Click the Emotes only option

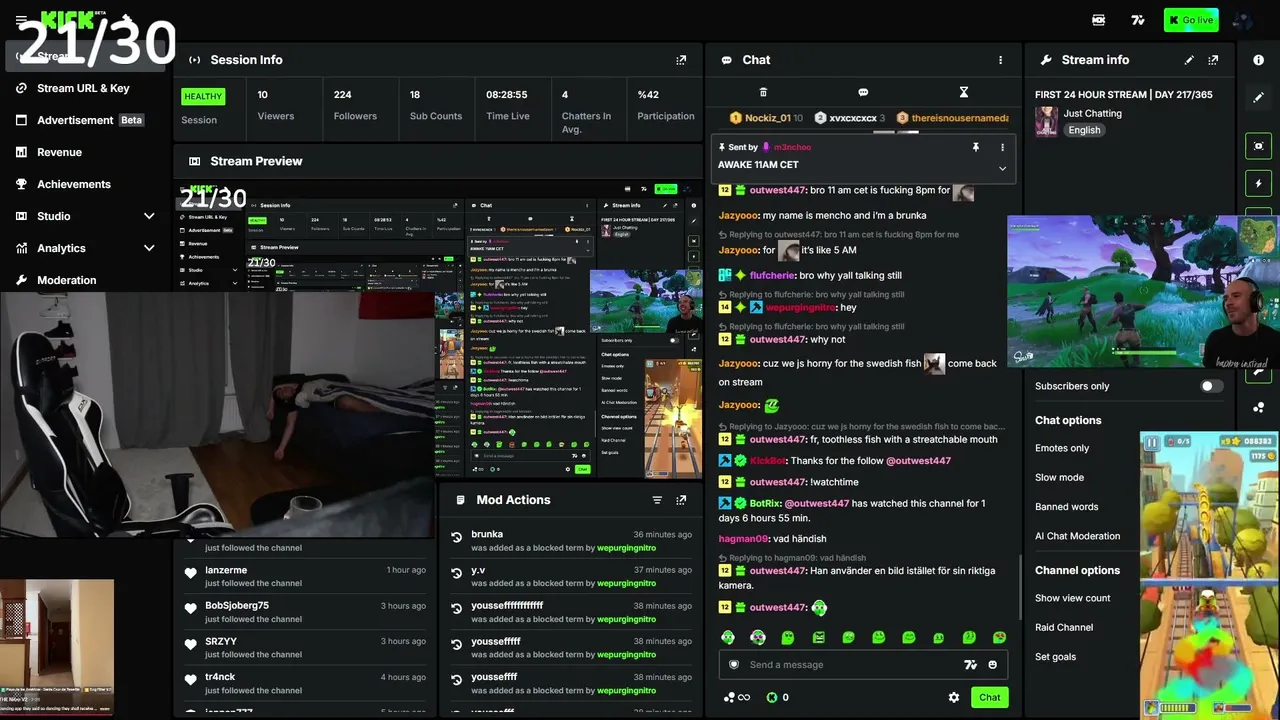[x=1062, y=448]
